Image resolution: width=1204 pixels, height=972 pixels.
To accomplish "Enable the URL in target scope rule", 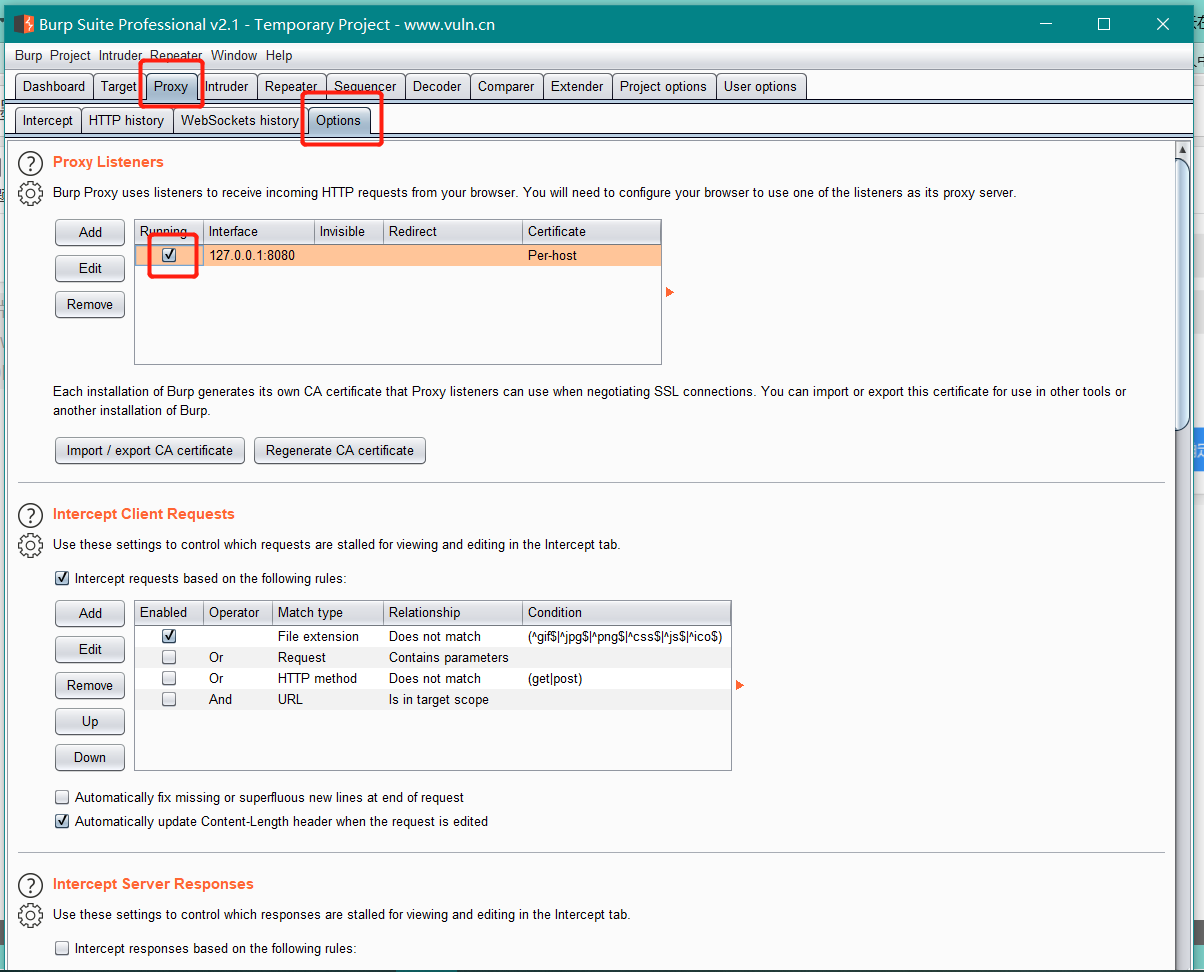I will (x=169, y=699).
